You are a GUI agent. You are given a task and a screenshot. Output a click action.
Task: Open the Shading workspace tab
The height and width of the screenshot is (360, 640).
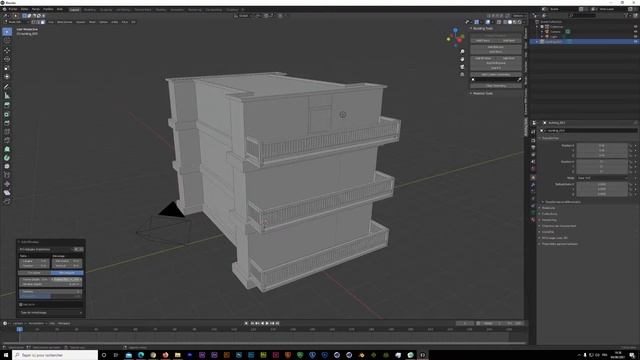click(161, 9)
